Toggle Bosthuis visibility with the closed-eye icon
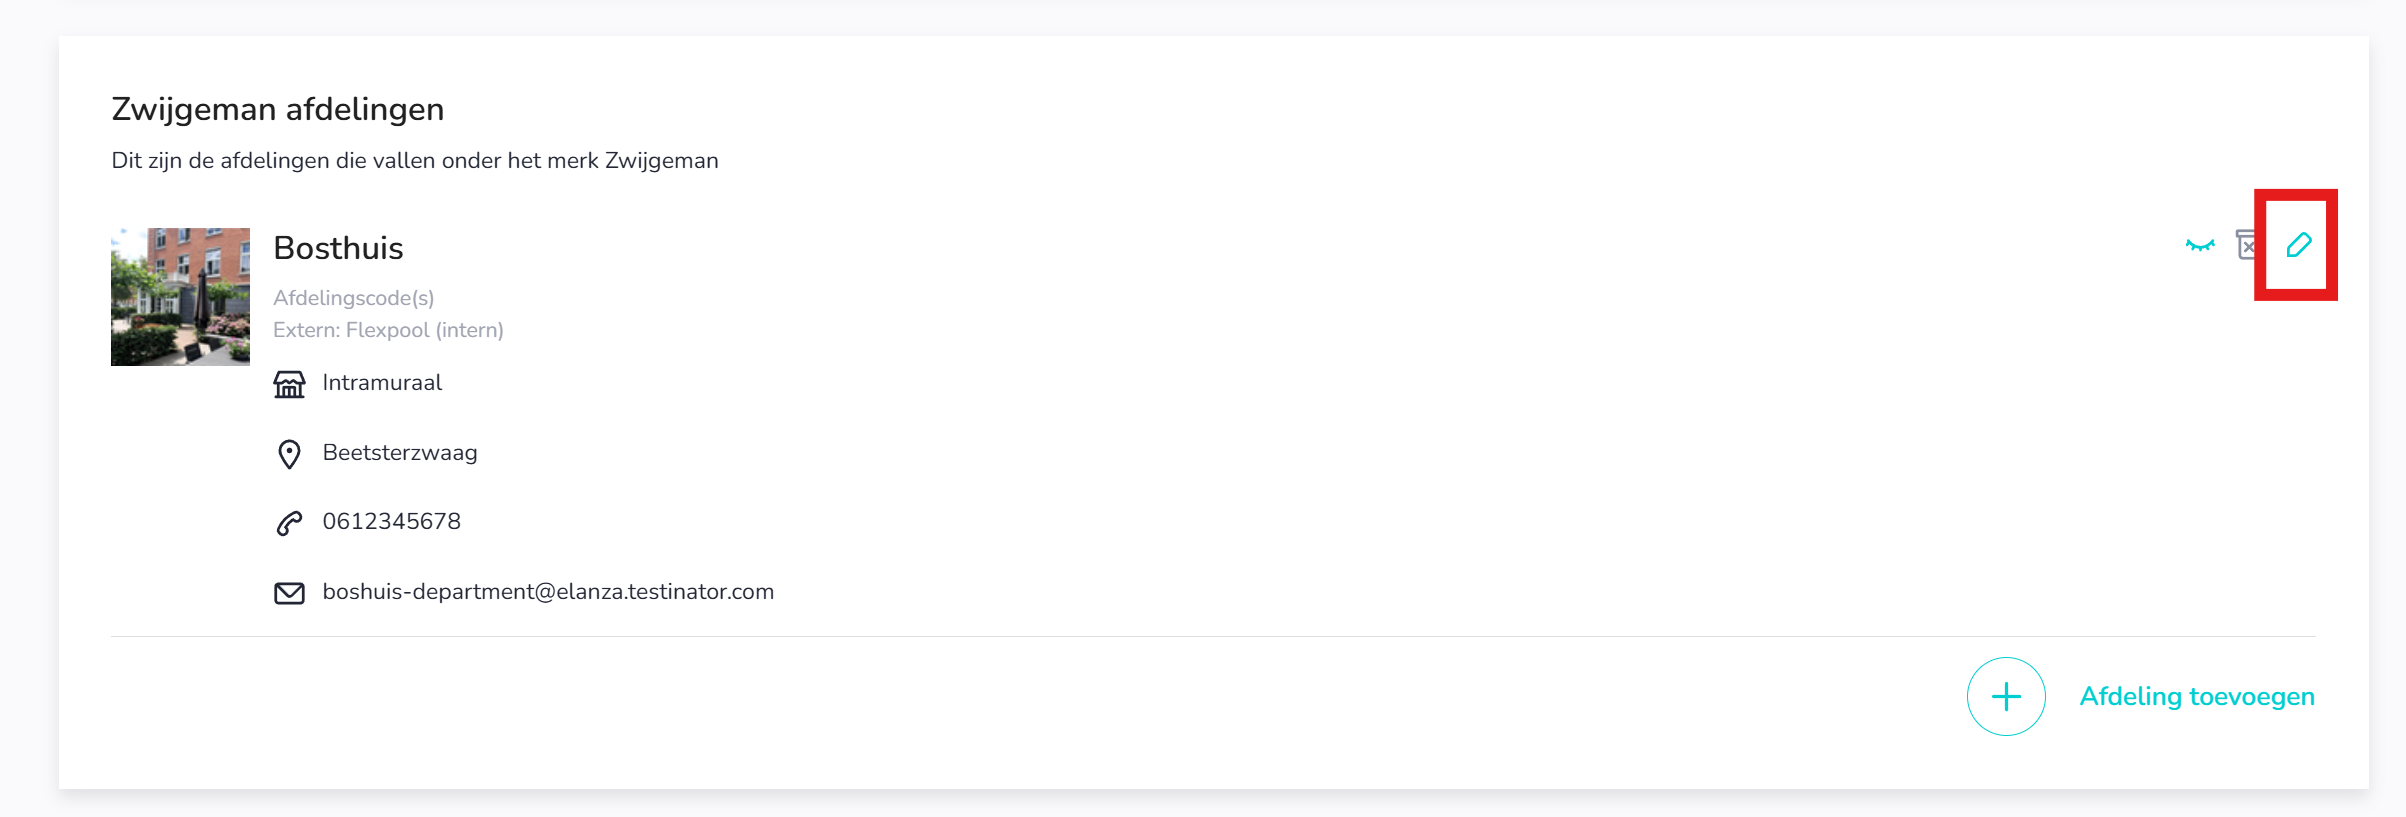This screenshot has width=2406, height=817. pyautogui.click(x=2200, y=245)
